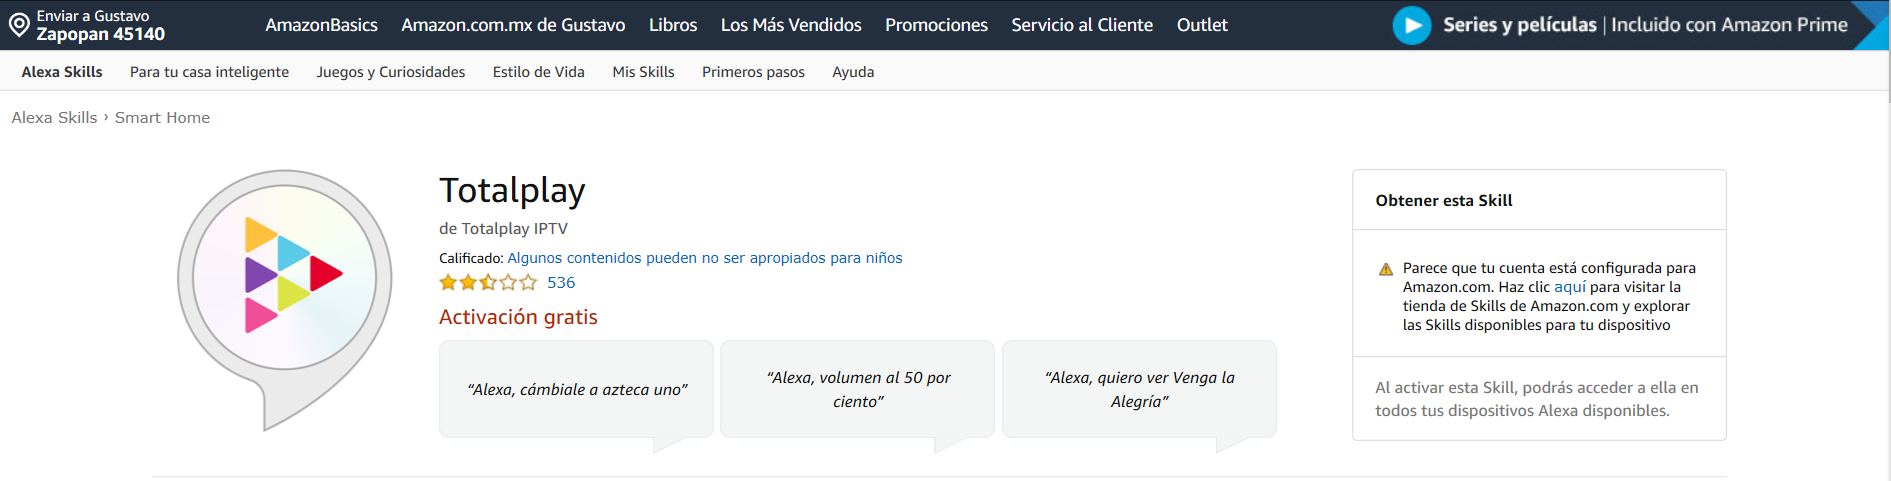
Task: Open the 536 reviews link
Action: 561,283
